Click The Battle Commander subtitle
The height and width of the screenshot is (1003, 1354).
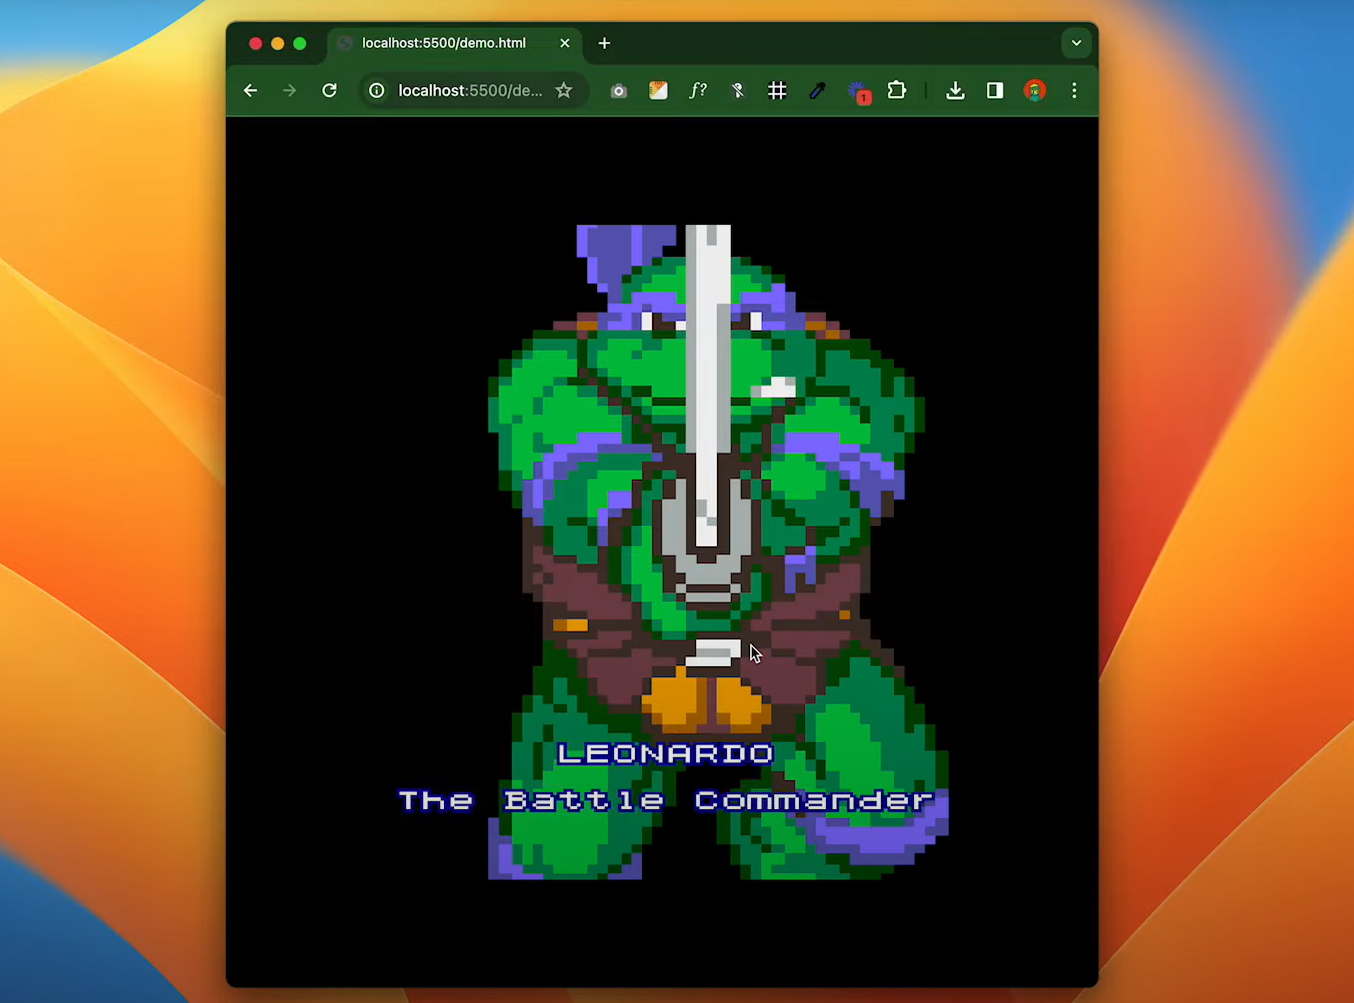coord(666,801)
